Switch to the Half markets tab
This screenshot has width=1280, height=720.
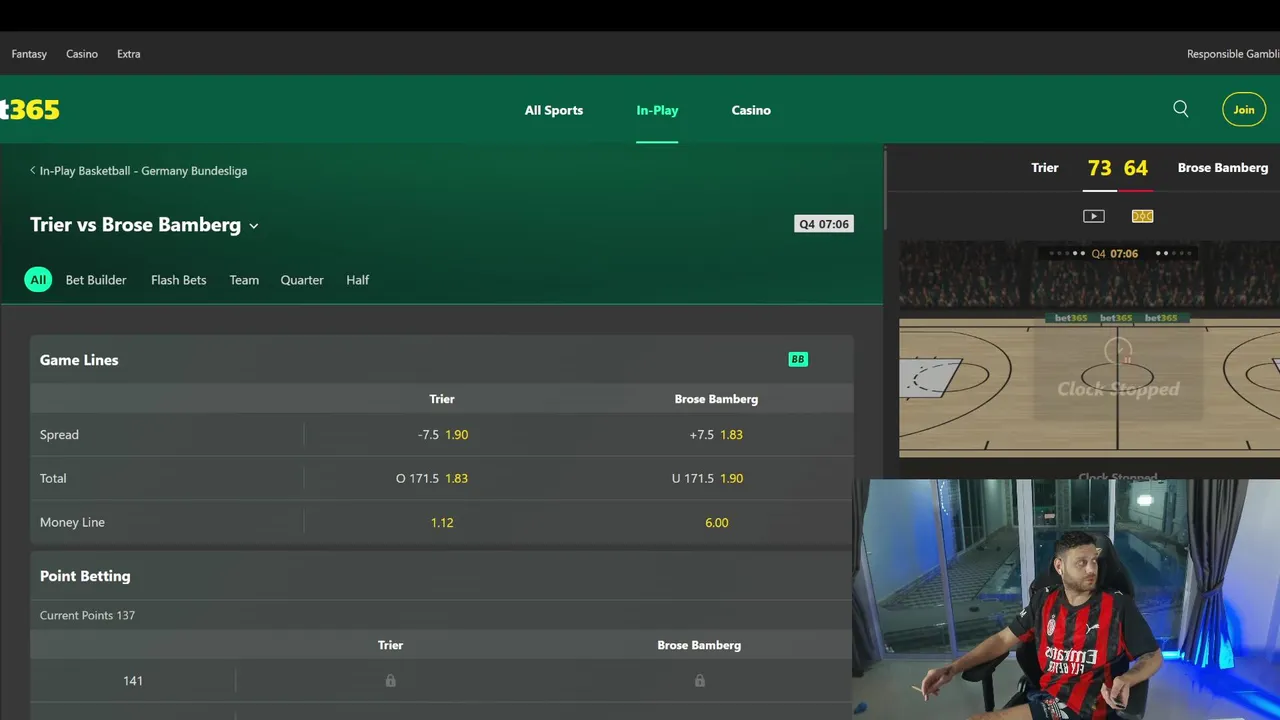pos(358,280)
